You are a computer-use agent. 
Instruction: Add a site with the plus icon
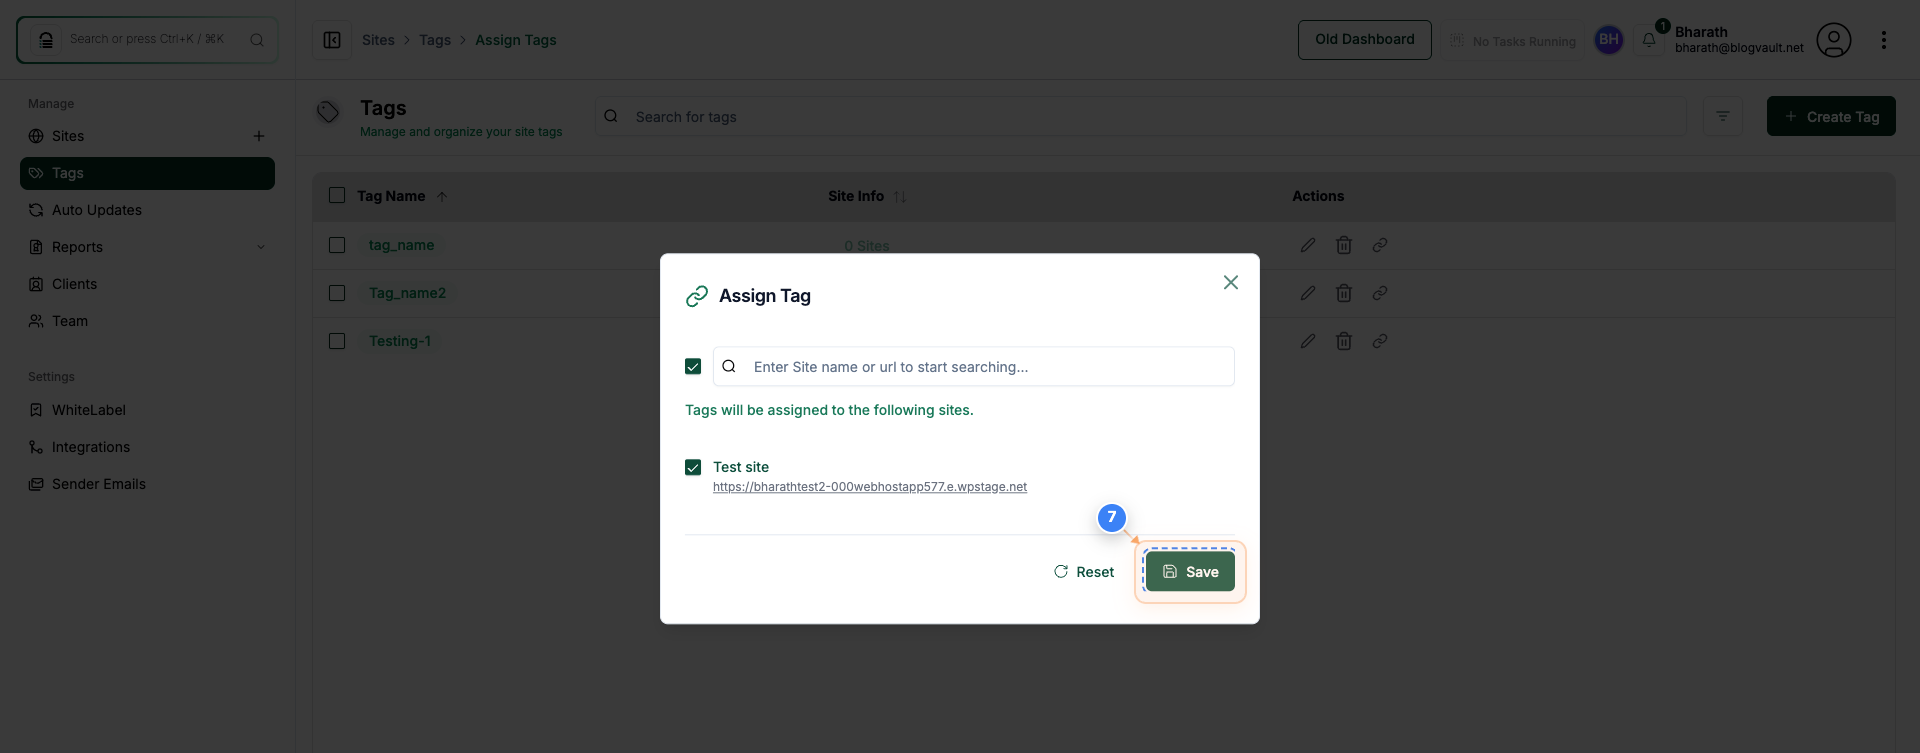[259, 136]
